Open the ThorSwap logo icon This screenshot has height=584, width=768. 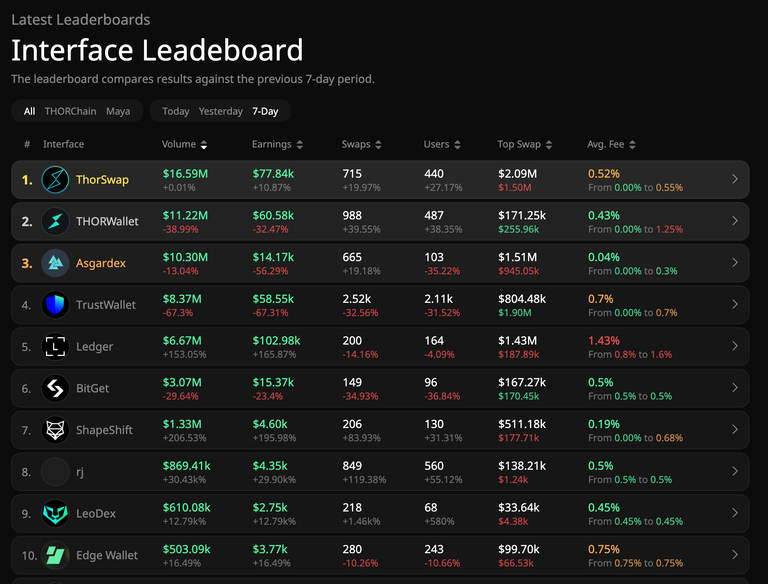click(55, 179)
